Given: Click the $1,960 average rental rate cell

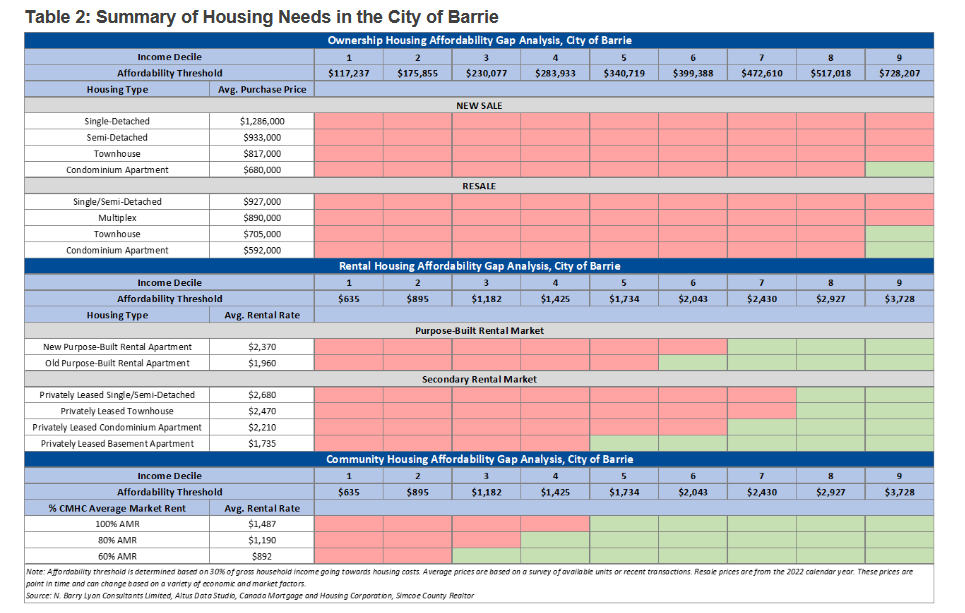Looking at the screenshot, I should tap(263, 362).
